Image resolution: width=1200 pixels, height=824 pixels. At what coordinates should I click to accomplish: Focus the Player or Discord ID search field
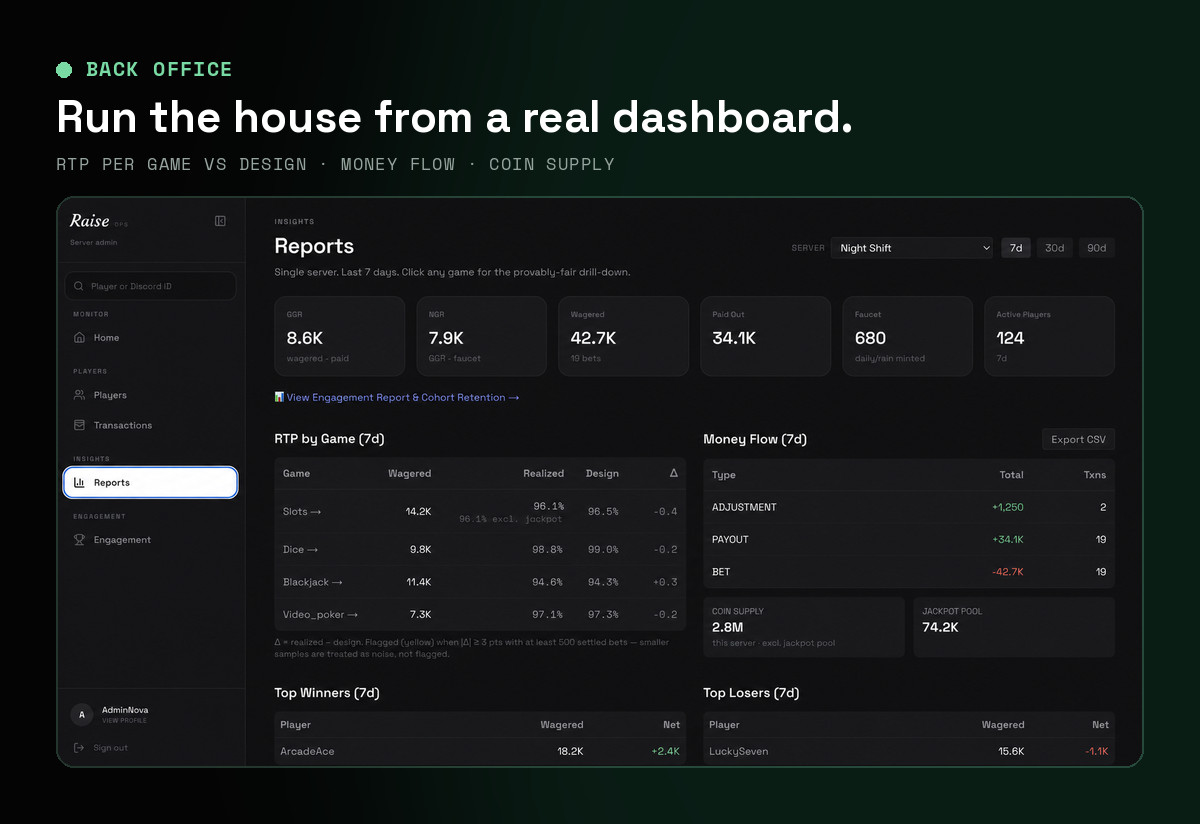pyautogui.click(x=151, y=286)
